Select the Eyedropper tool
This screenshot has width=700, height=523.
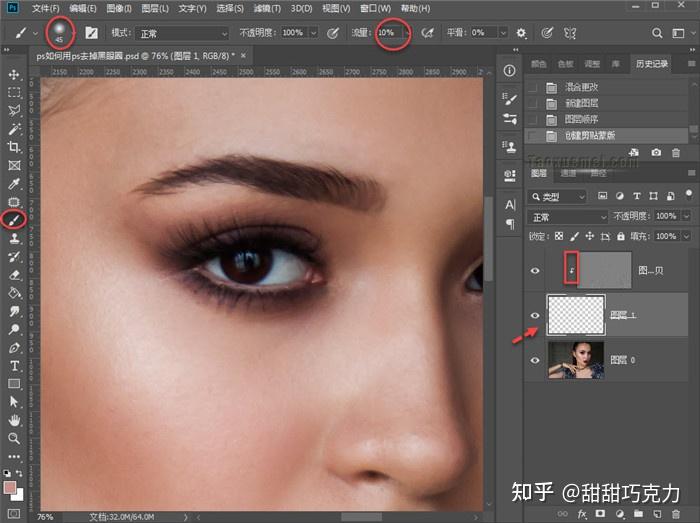(x=14, y=183)
